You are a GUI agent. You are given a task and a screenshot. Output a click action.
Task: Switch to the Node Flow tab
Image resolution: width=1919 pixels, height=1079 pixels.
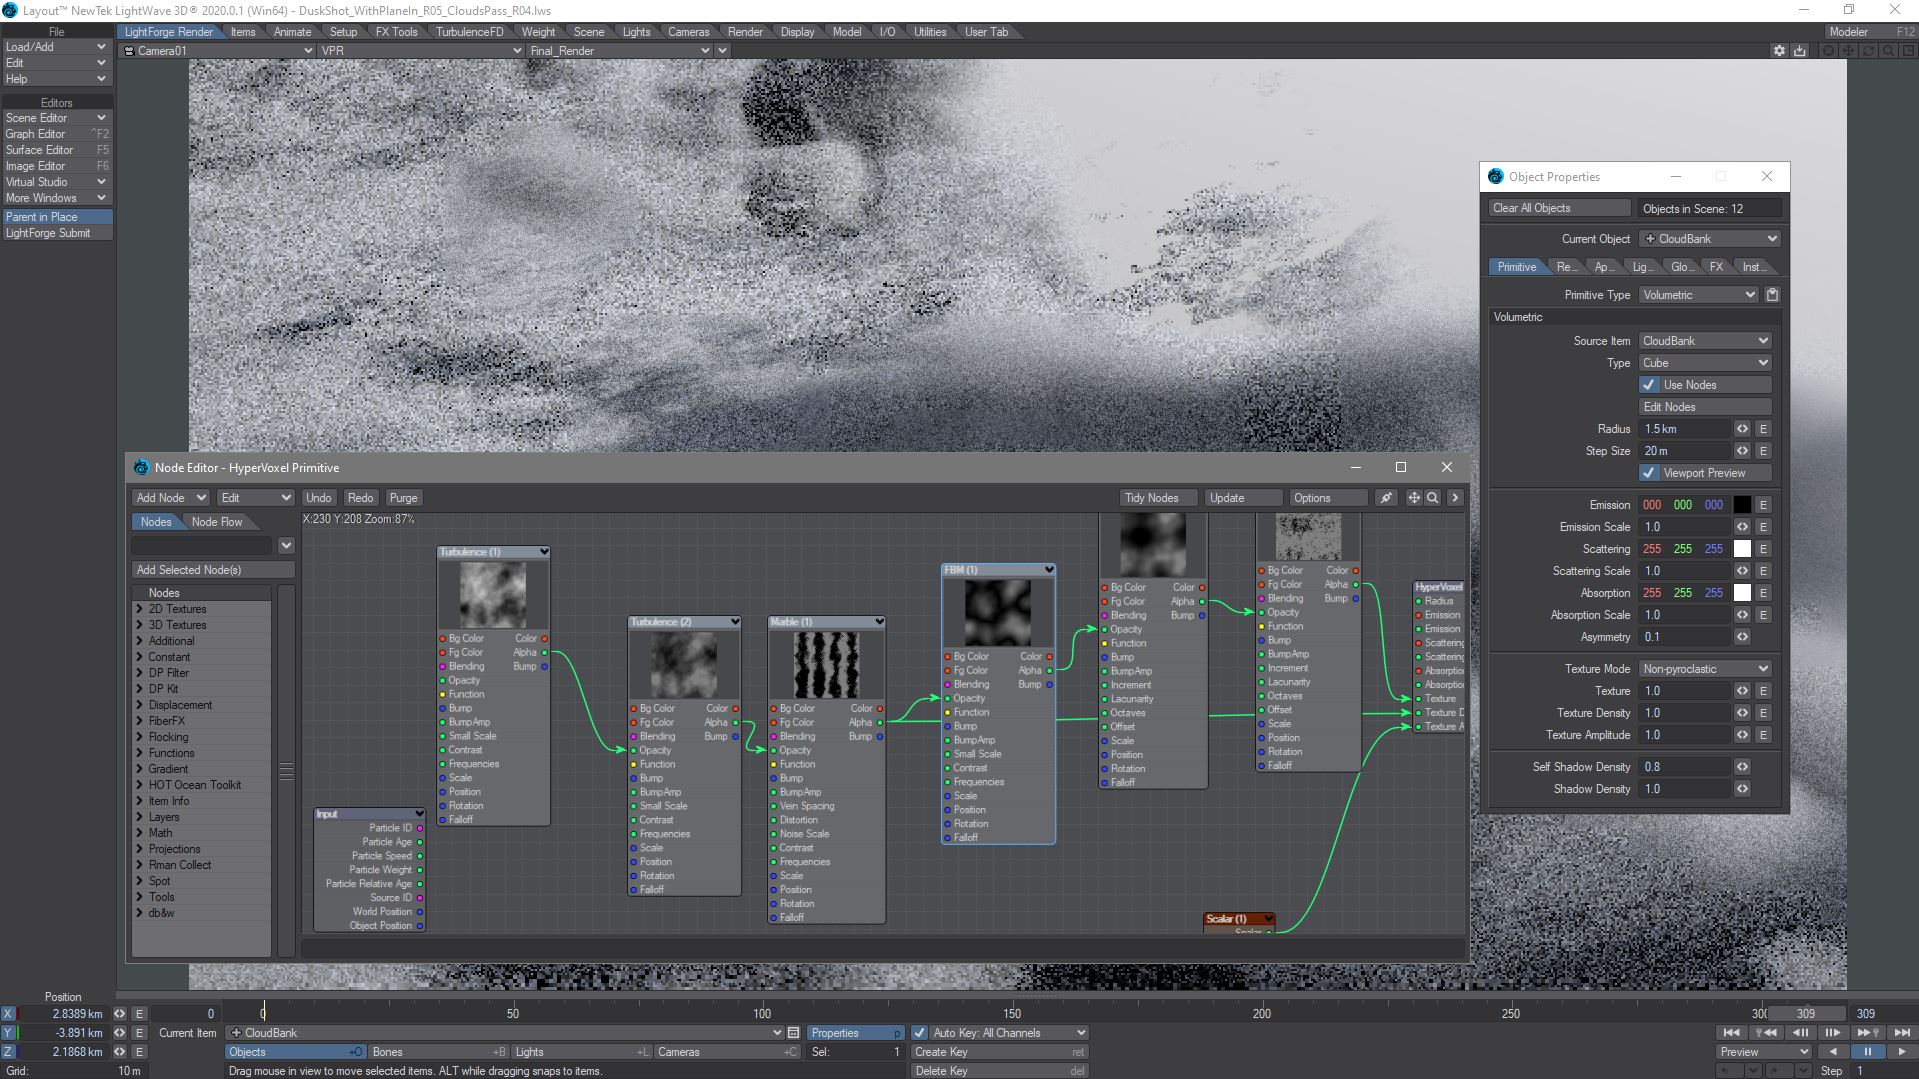[x=217, y=522]
